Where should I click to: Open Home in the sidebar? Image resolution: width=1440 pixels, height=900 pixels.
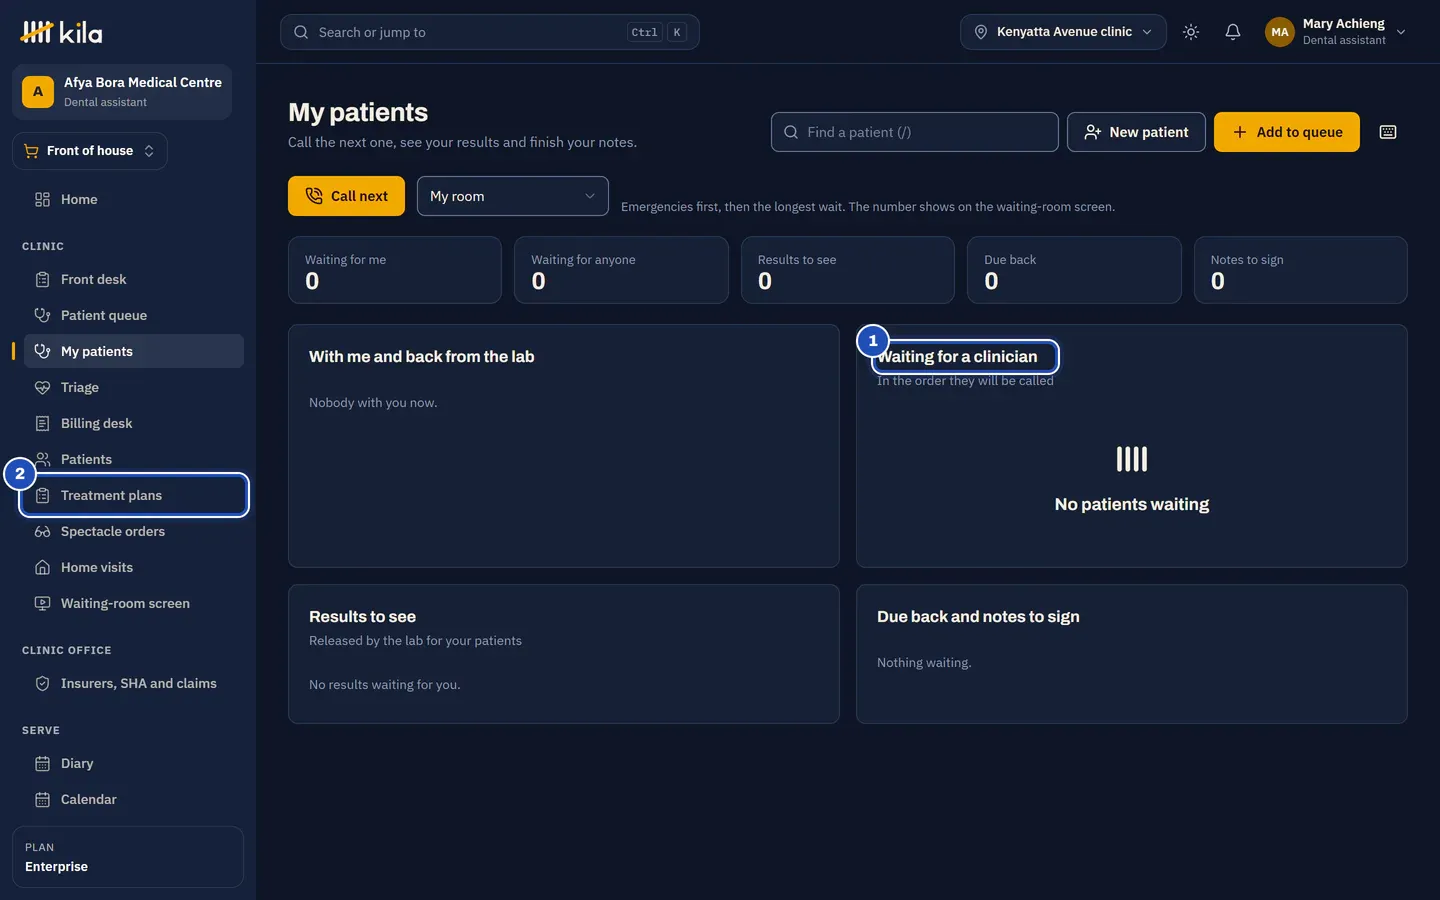point(134,199)
